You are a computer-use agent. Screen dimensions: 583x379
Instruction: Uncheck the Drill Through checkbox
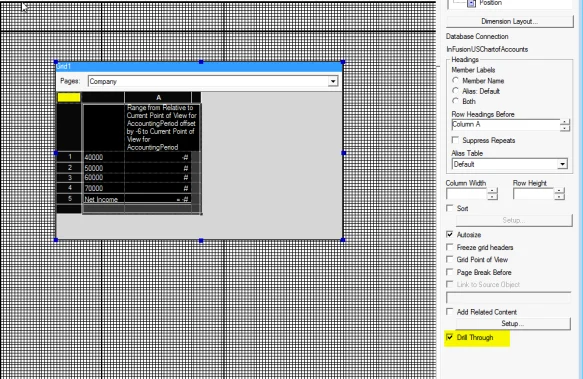pos(450,337)
